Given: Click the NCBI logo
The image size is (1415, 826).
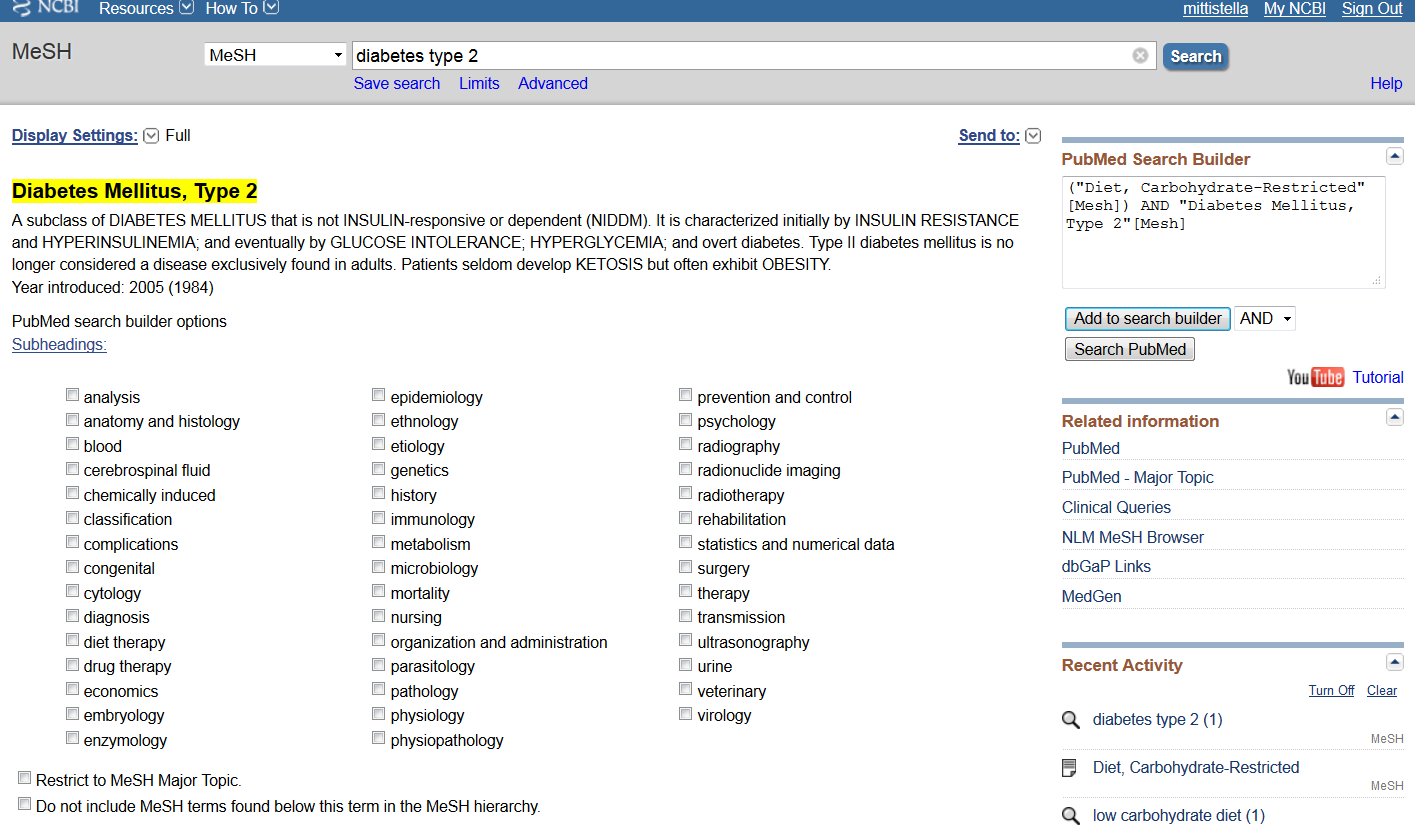Looking at the screenshot, I should 46,8.
